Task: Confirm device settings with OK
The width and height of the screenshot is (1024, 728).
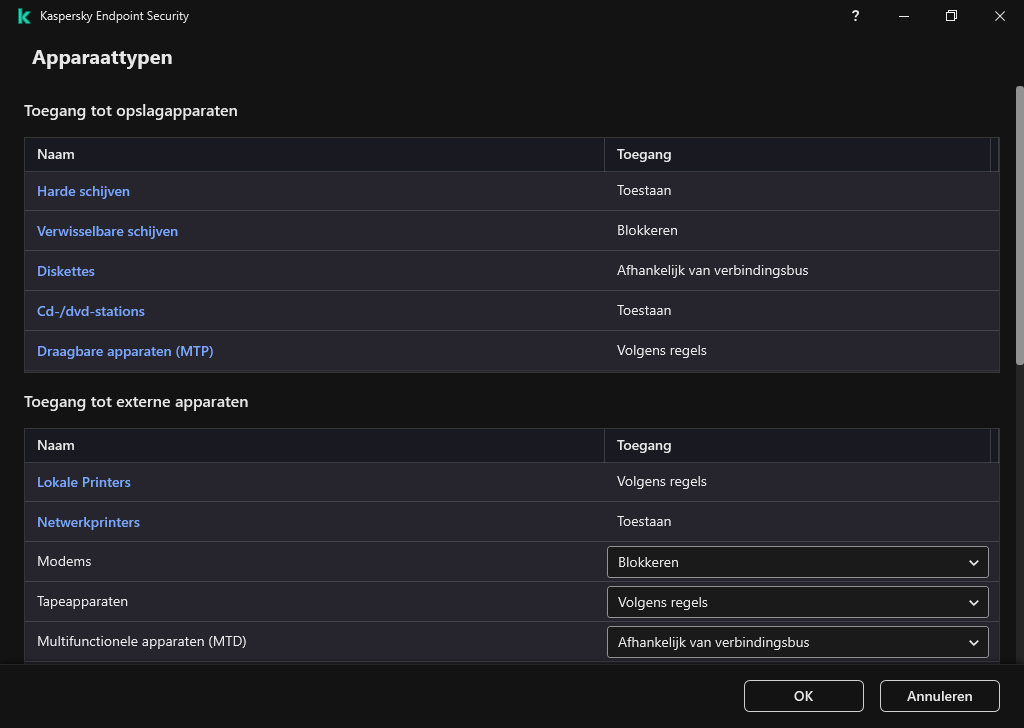Action: click(803, 696)
